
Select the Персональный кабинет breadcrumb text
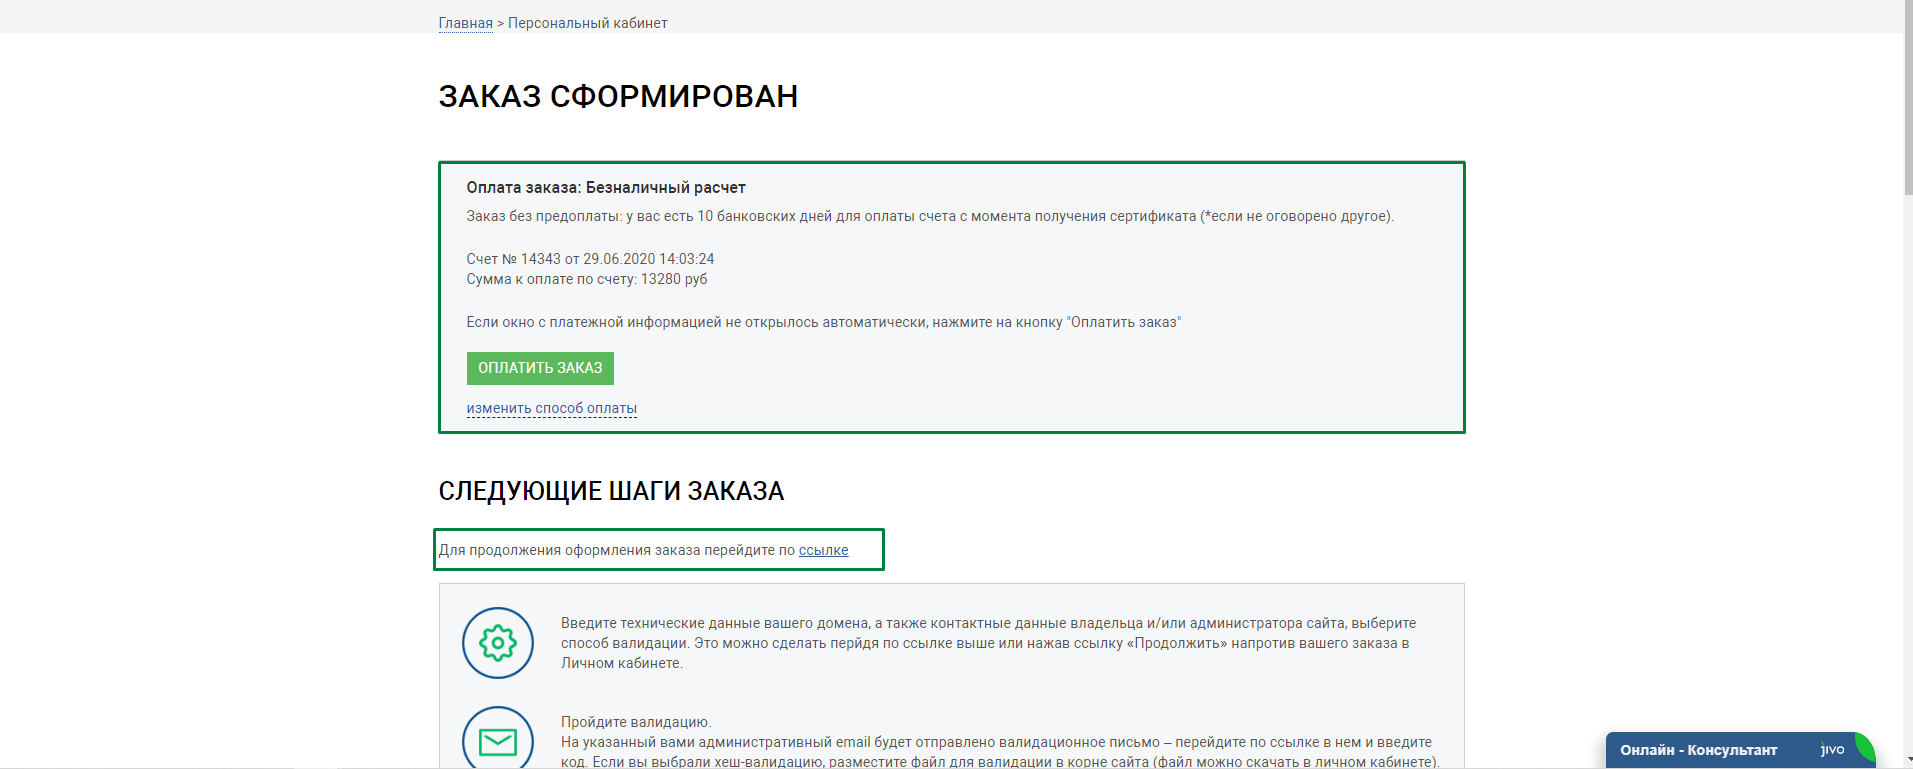click(x=588, y=23)
